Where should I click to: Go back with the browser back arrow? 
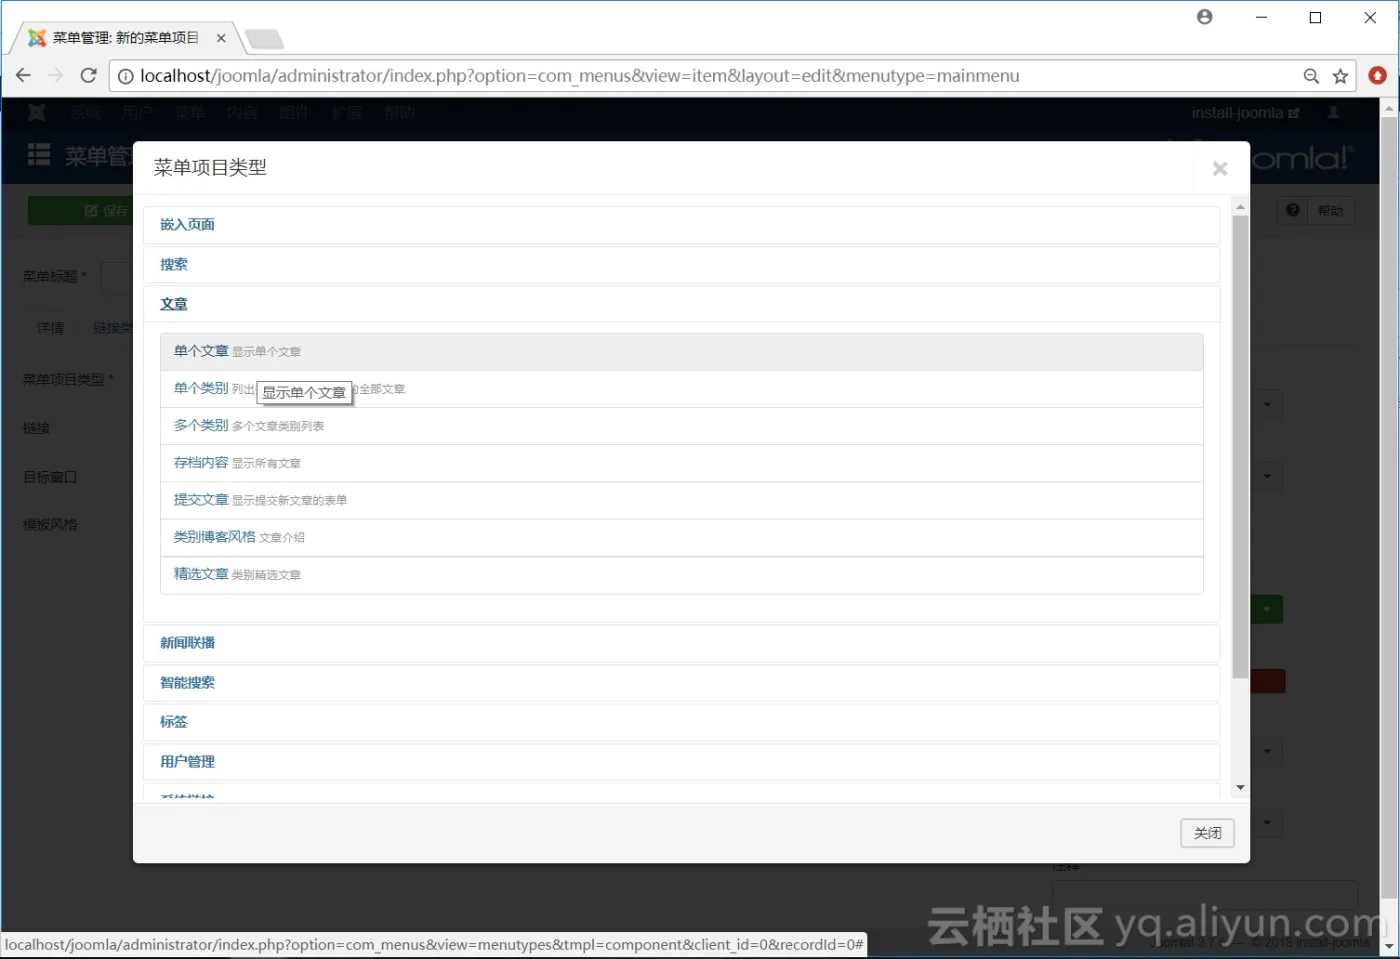point(24,75)
